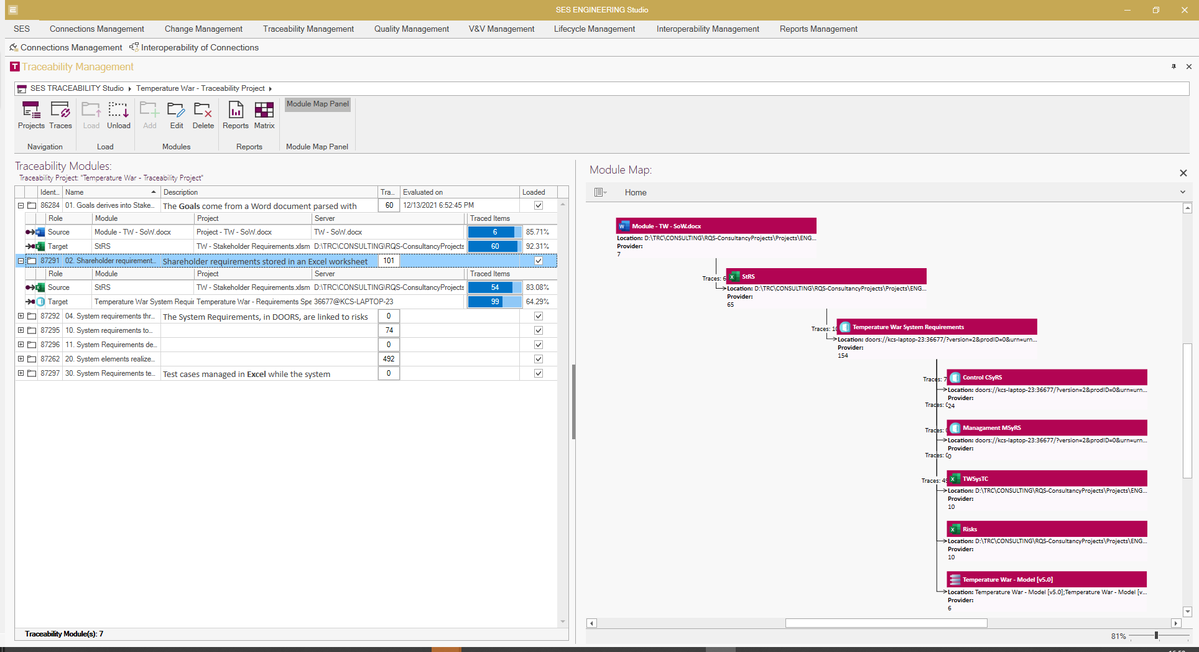Delete module using the Delete icon
Screen dimensions: 1199x652
click(x=203, y=115)
